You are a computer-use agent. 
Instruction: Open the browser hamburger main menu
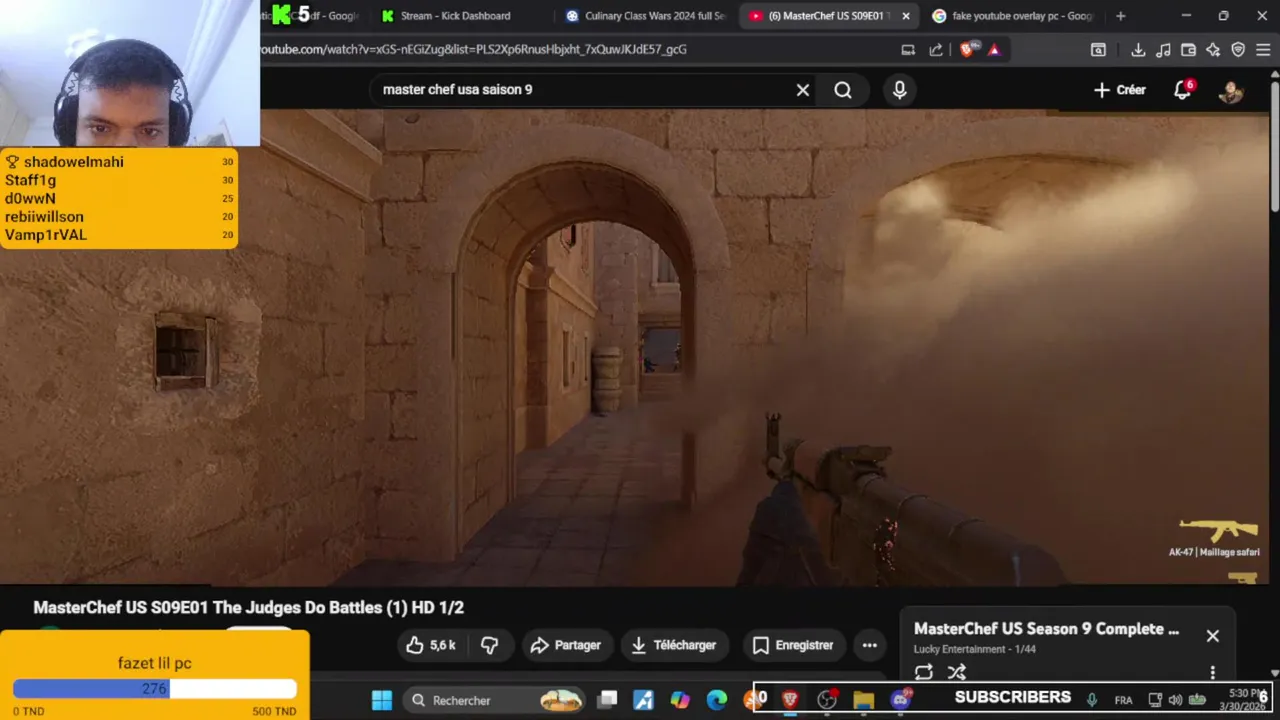(1263, 50)
